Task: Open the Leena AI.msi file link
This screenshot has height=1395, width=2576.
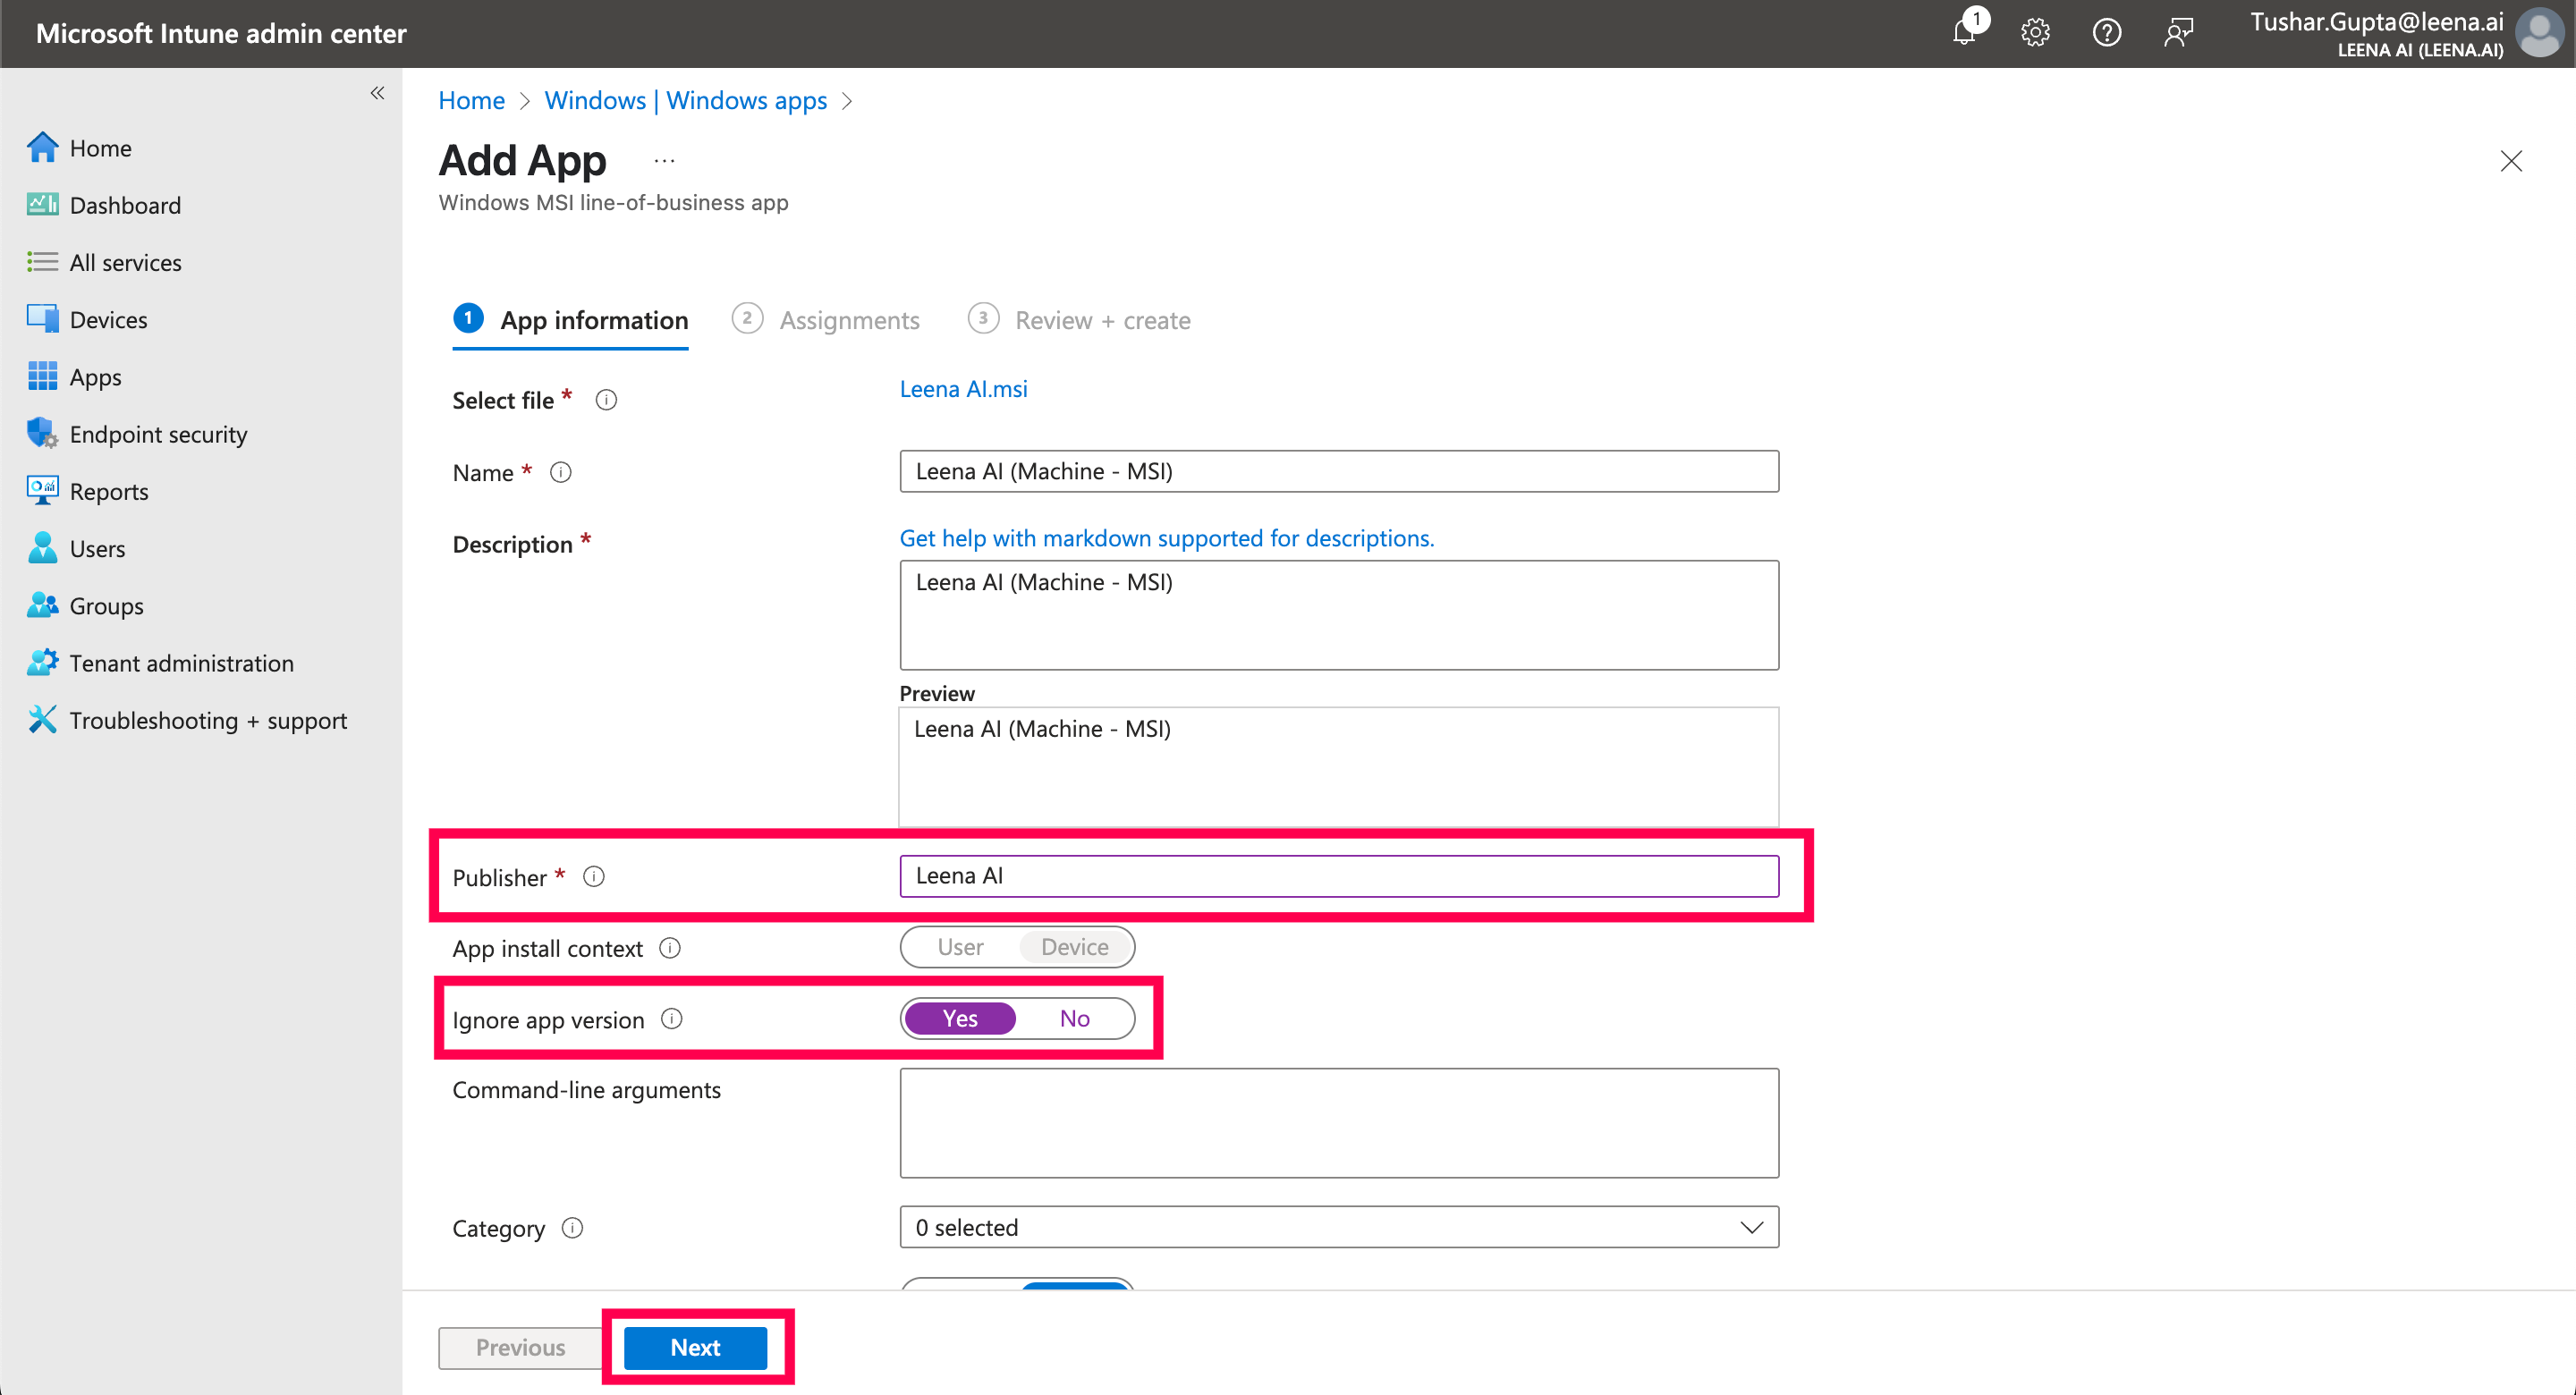Action: 963,389
